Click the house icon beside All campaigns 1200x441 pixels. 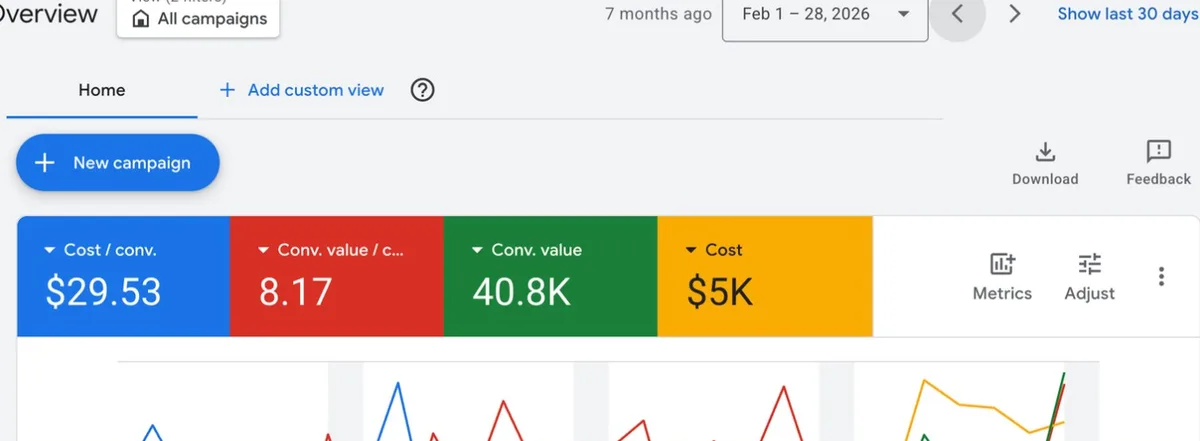coord(141,19)
